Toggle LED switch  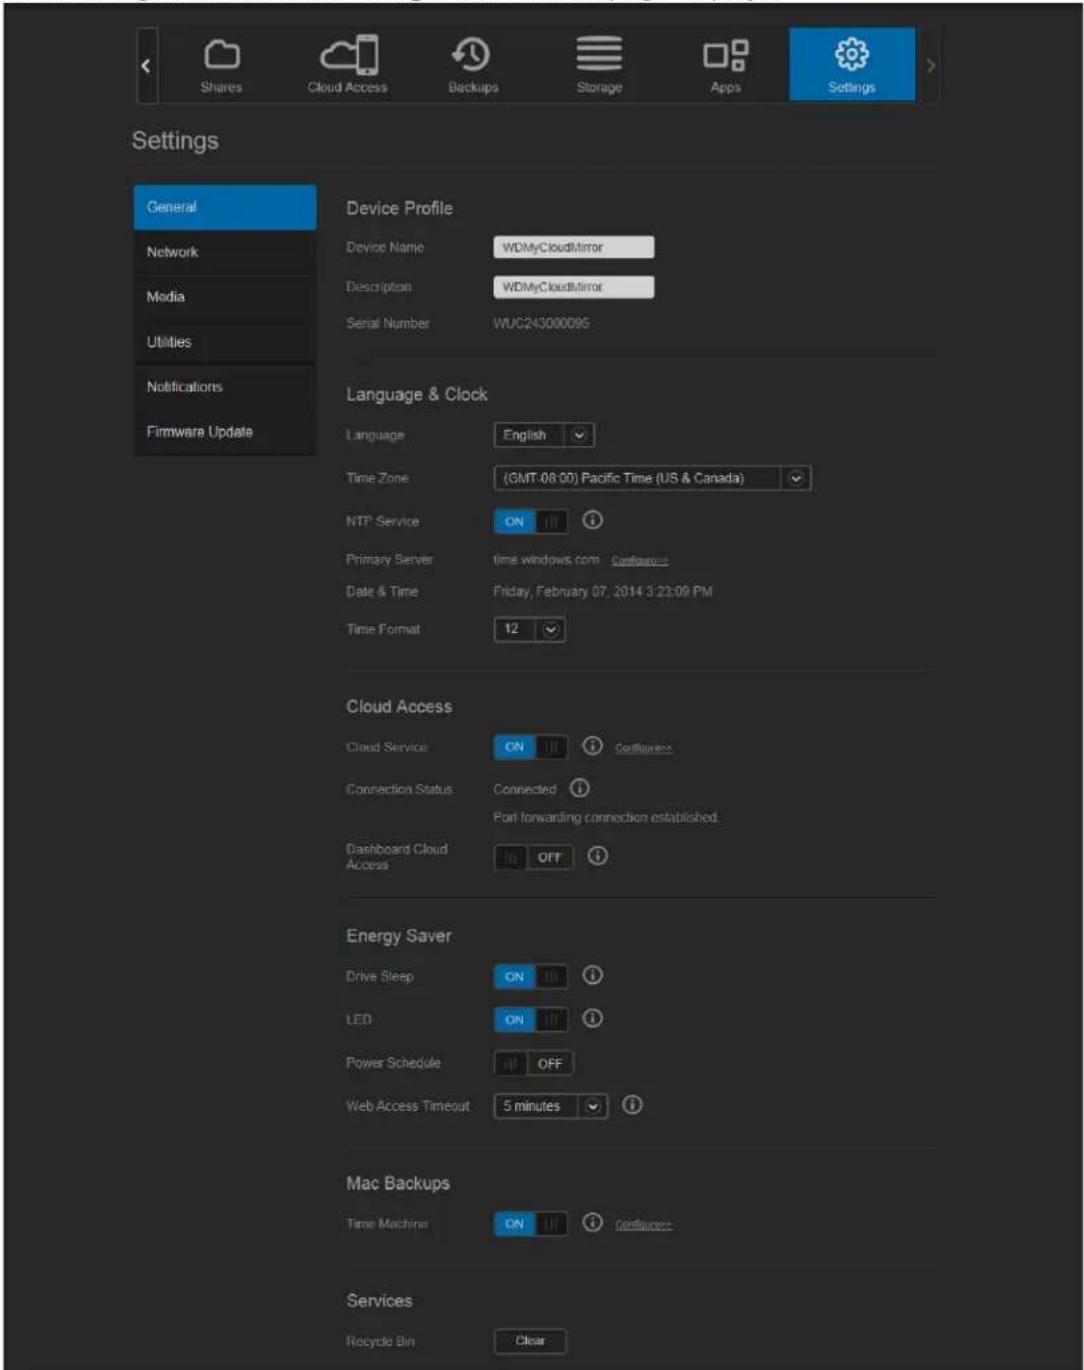[531, 1019]
